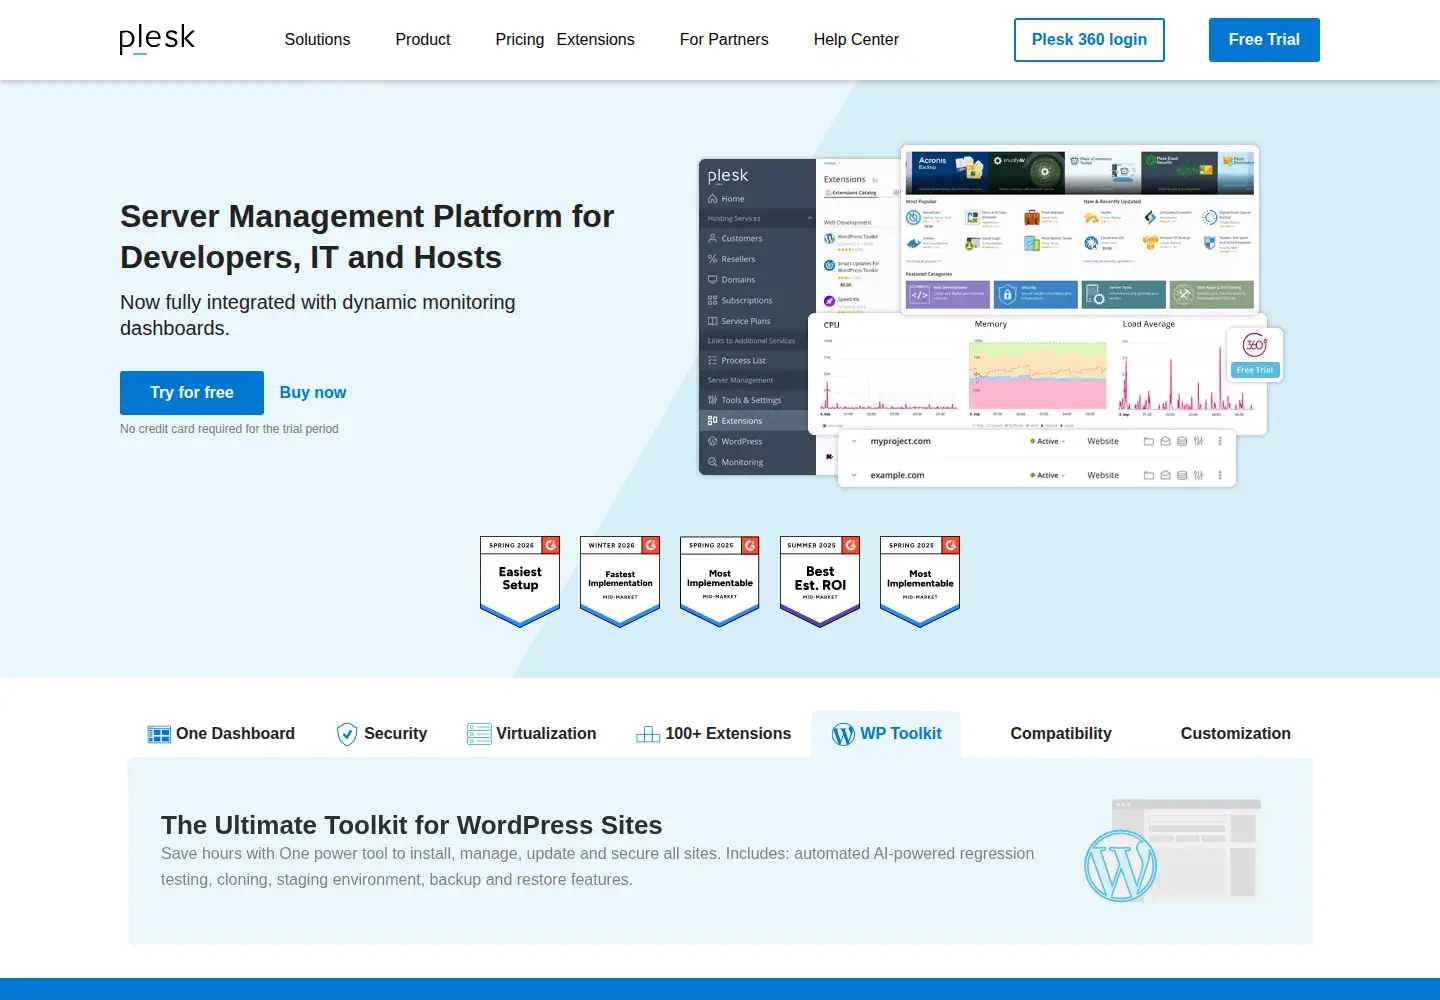Click "The Ultimate Toolkit for WordPress Sites" heading

pyautogui.click(x=411, y=825)
